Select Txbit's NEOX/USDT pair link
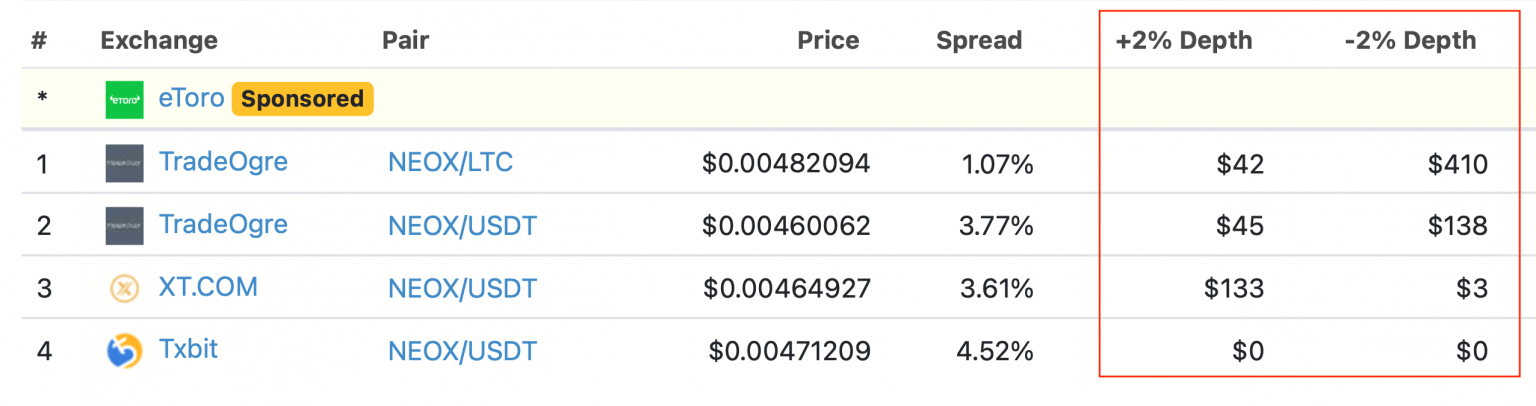Screen dimensions: 1536x406 (462, 351)
